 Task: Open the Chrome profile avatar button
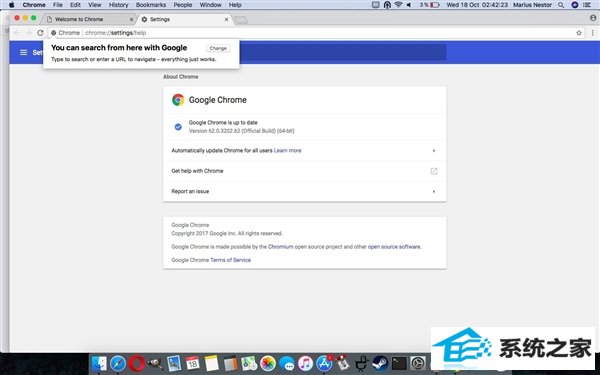(x=593, y=18)
